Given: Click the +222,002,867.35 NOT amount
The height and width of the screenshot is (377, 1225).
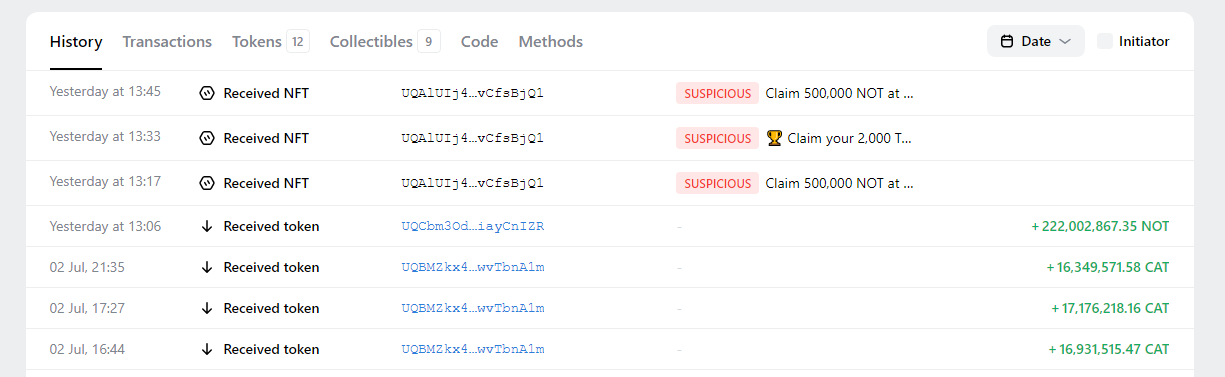Looking at the screenshot, I should (1100, 226).
